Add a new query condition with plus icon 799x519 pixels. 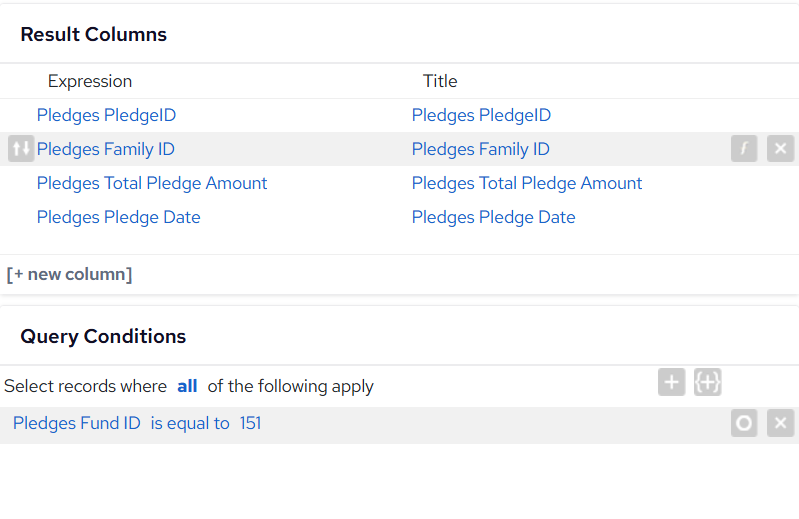point(672,382)
